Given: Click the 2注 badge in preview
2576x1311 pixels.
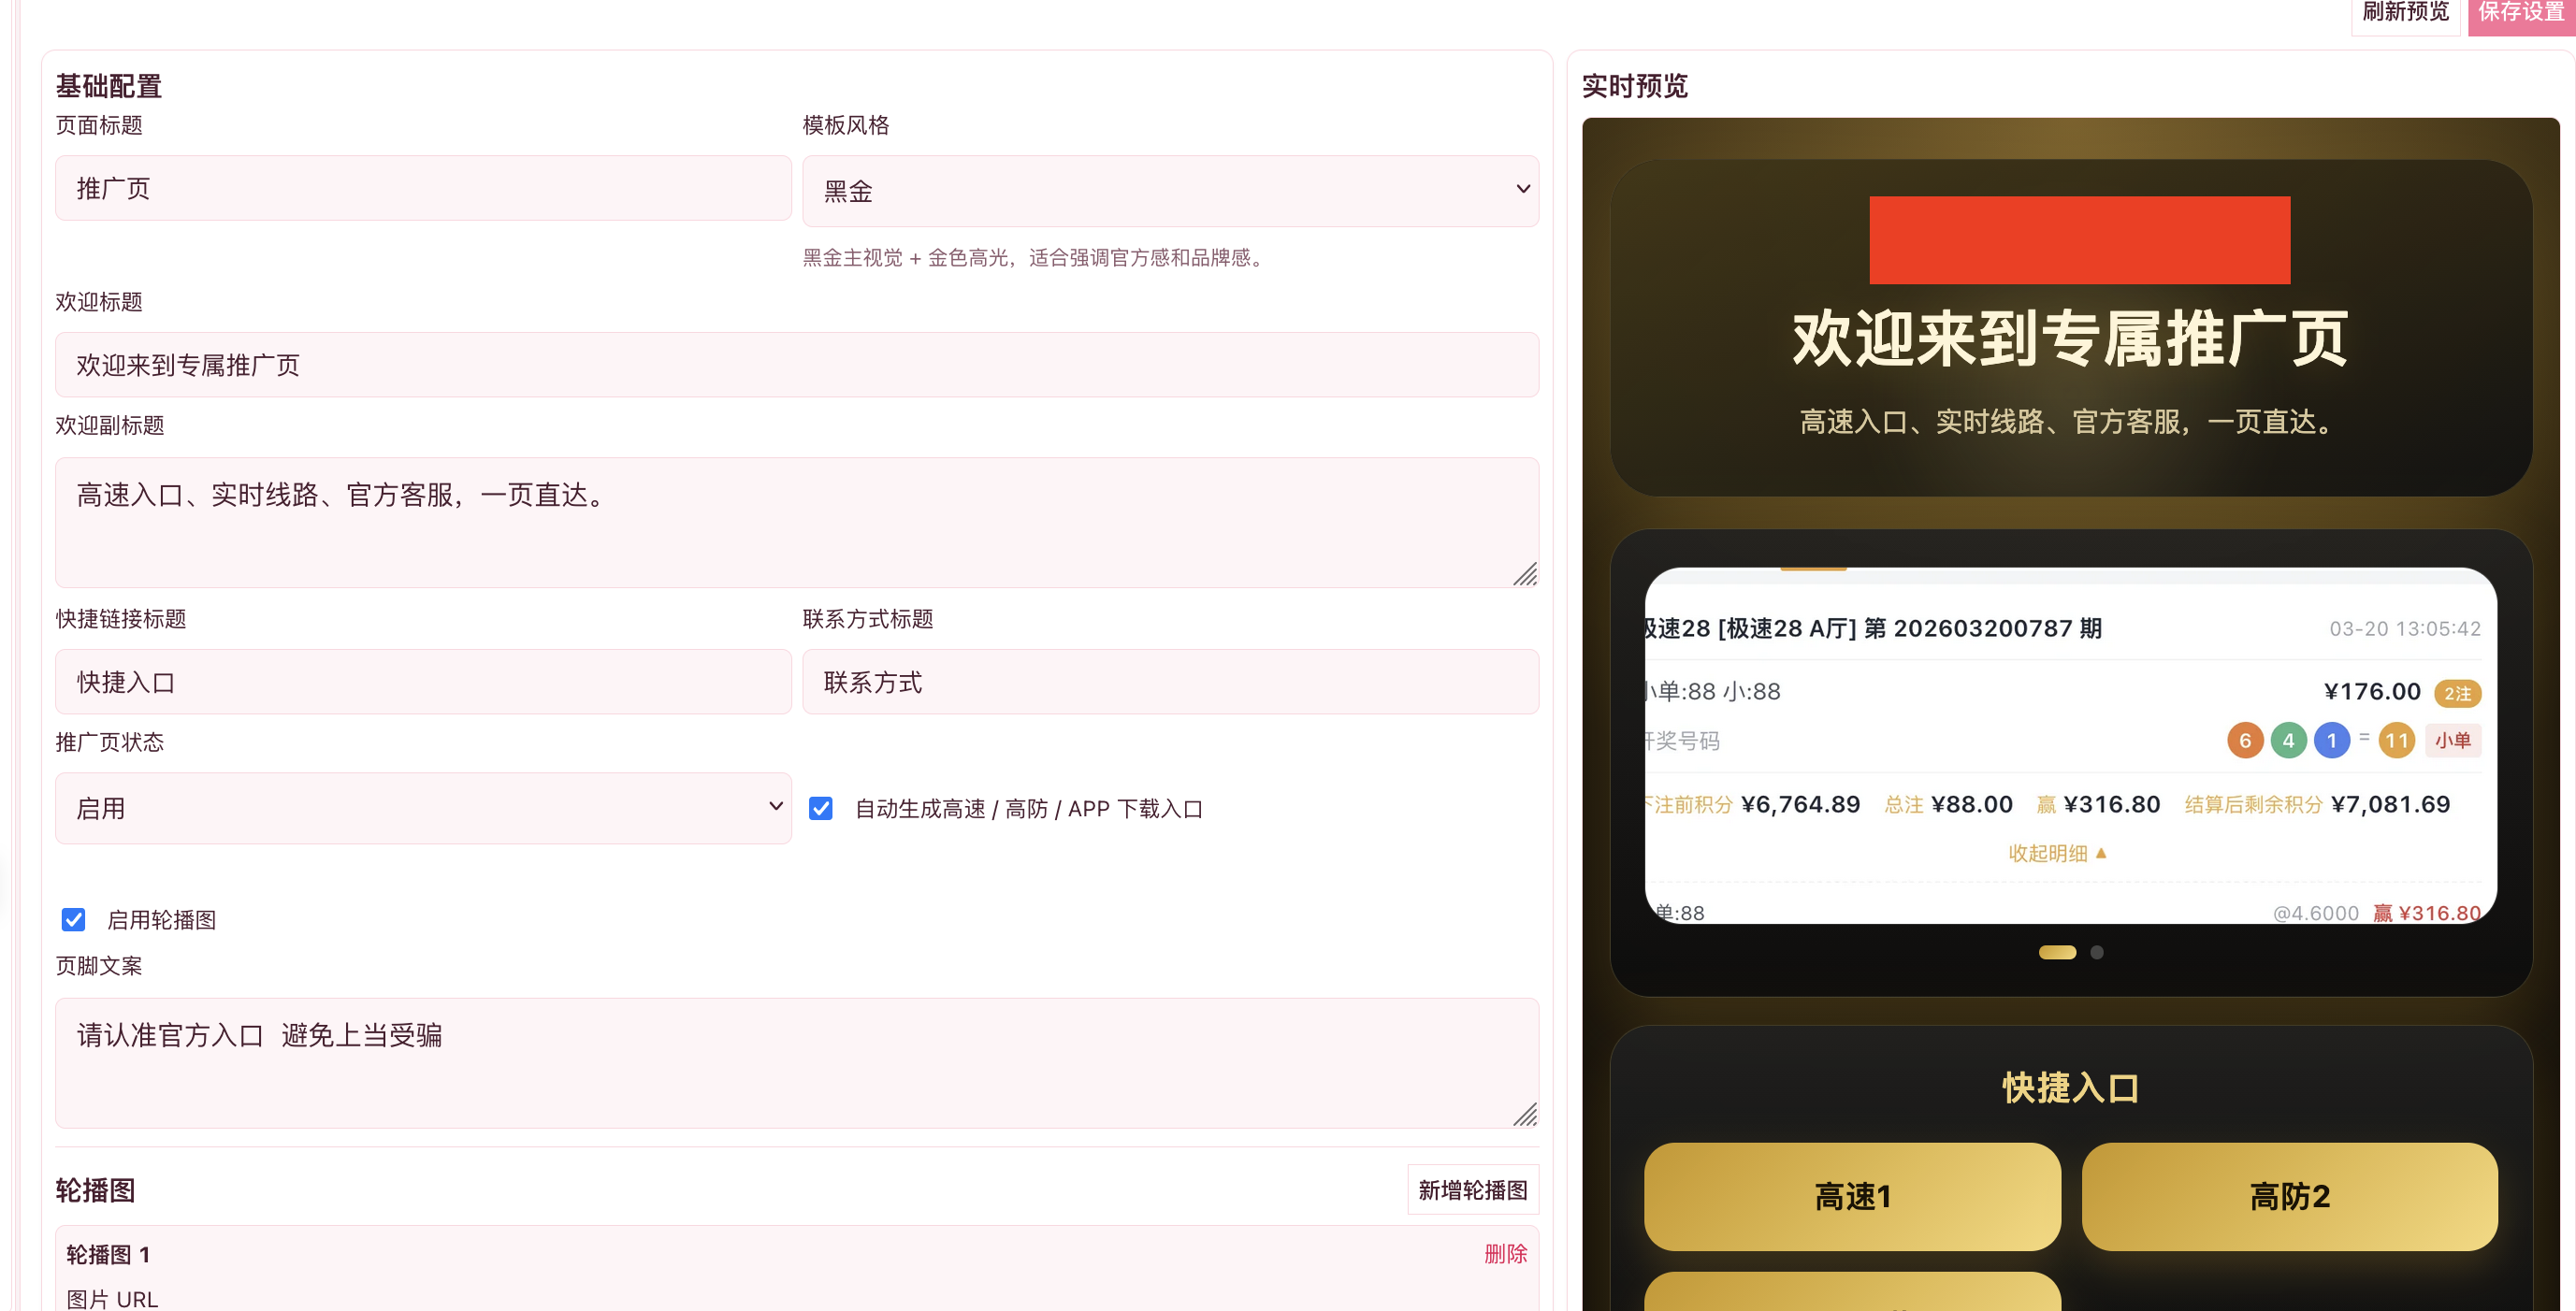Looking at the screenshot, I should (x=2457, y=693).
